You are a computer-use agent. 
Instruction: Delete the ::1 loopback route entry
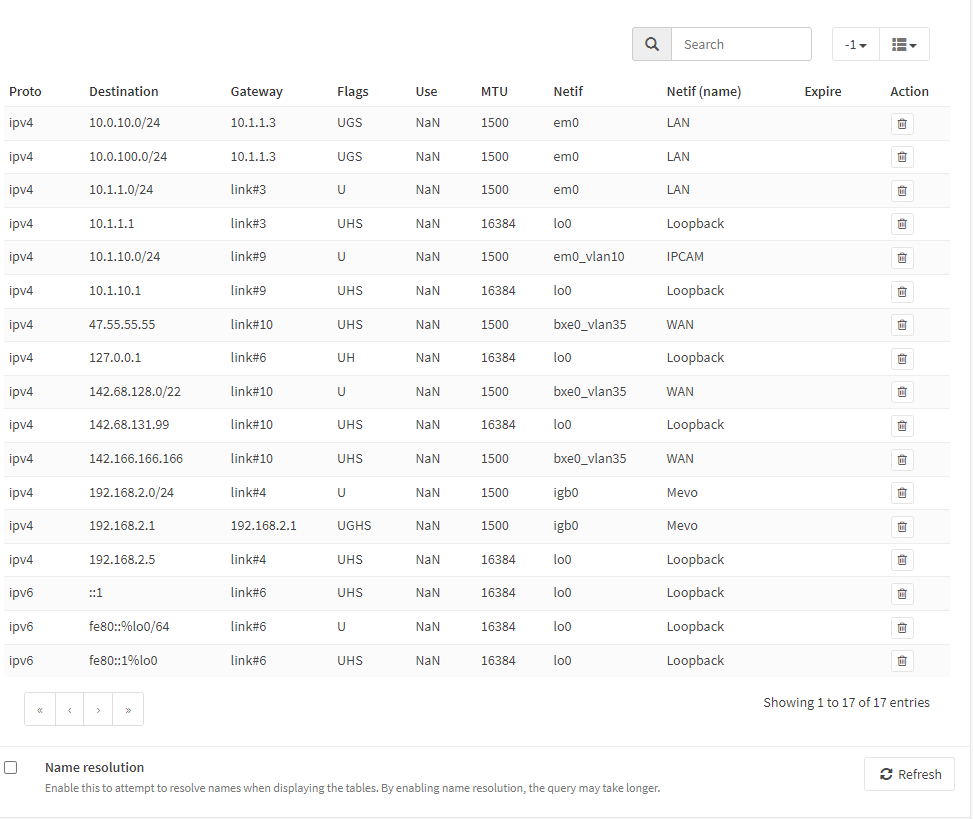901,593
